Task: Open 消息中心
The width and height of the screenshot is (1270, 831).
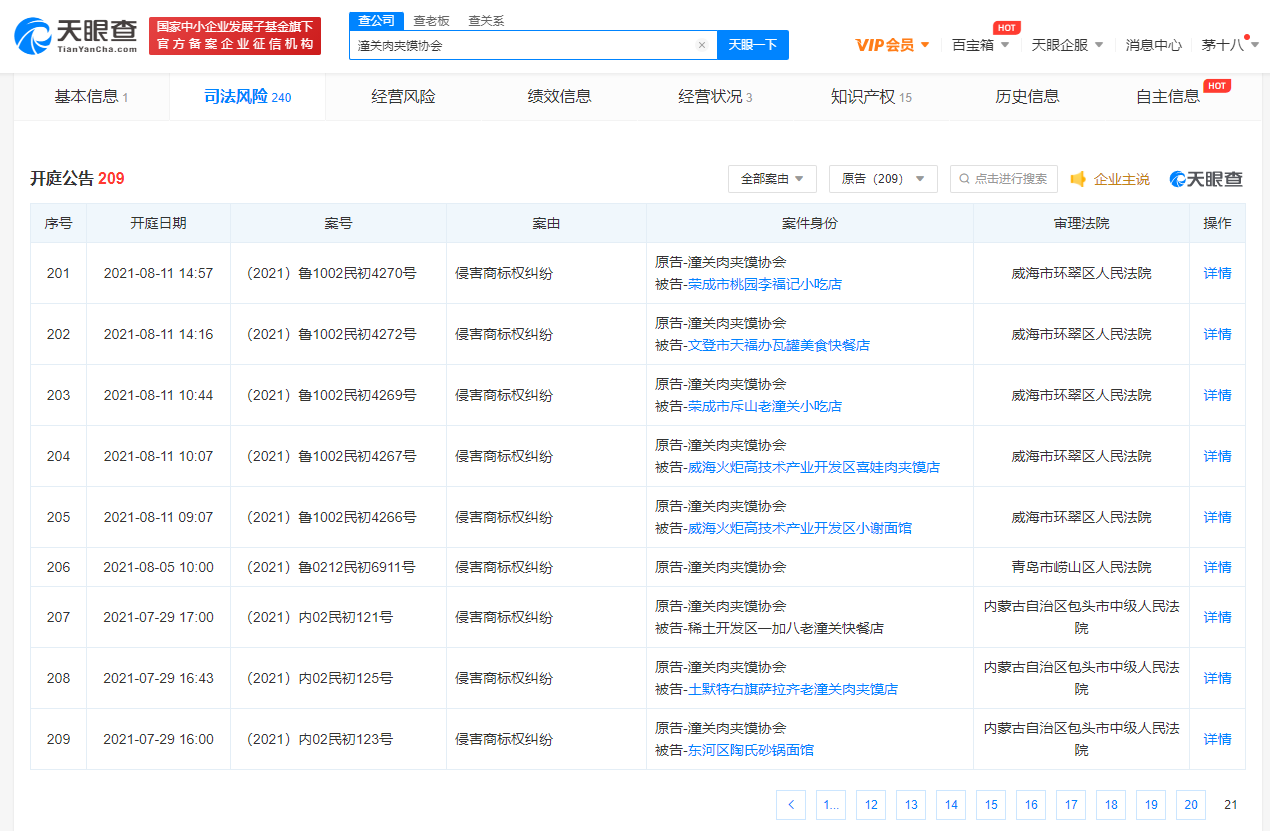Action: click(1153, 45)
